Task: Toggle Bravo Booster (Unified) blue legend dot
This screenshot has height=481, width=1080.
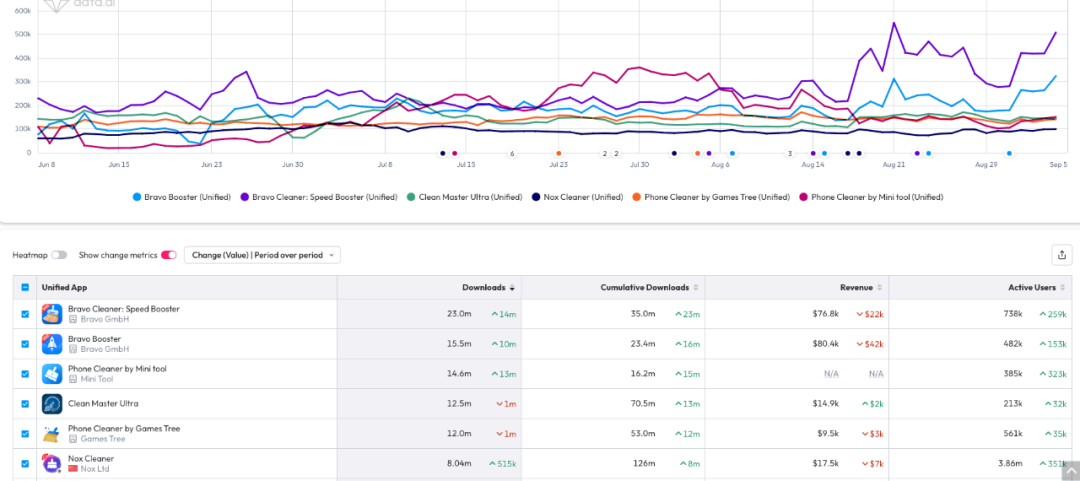Action: coord(137,197)
